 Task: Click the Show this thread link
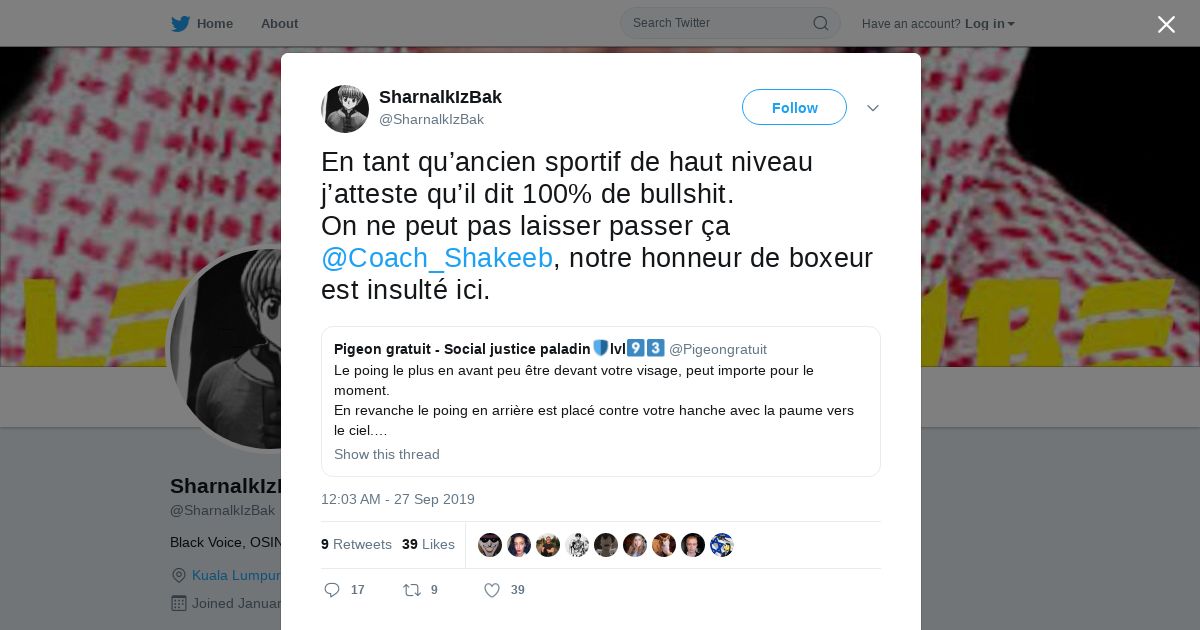(387, 454)
